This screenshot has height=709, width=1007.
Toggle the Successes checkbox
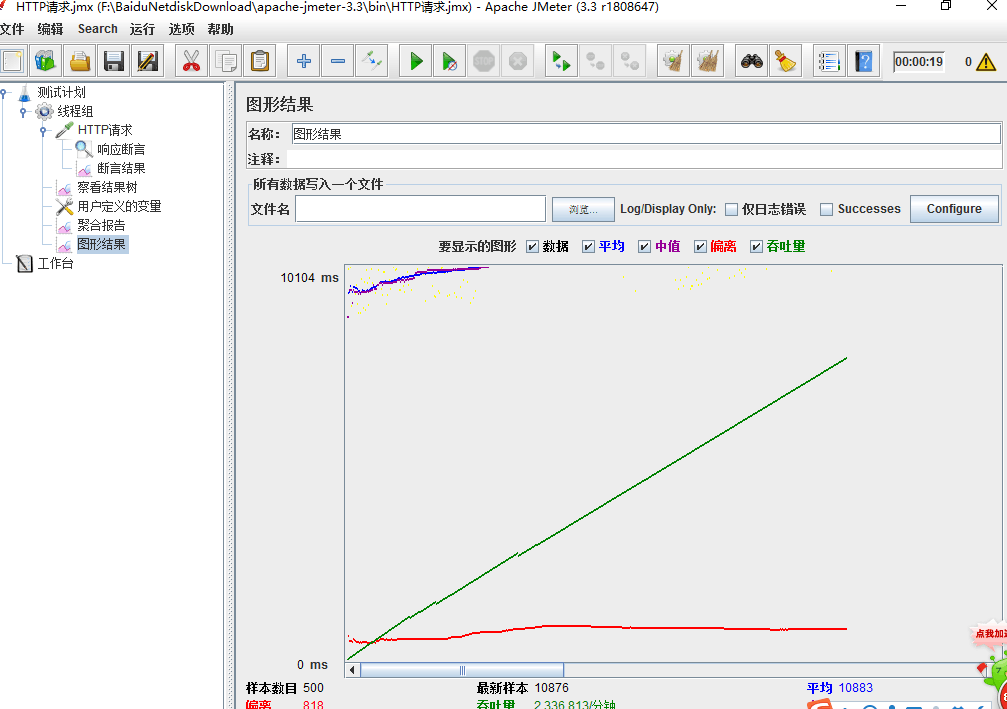[x=827, y=209]
